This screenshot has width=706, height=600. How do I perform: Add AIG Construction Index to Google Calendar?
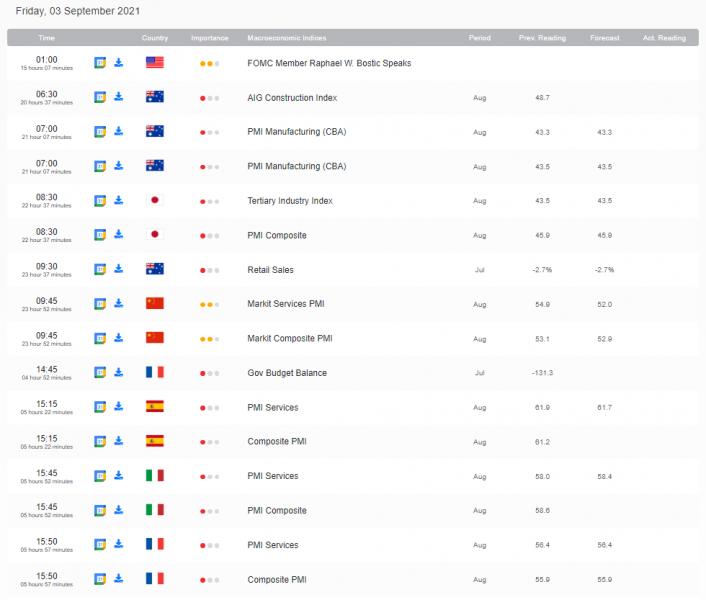(100, 97)
